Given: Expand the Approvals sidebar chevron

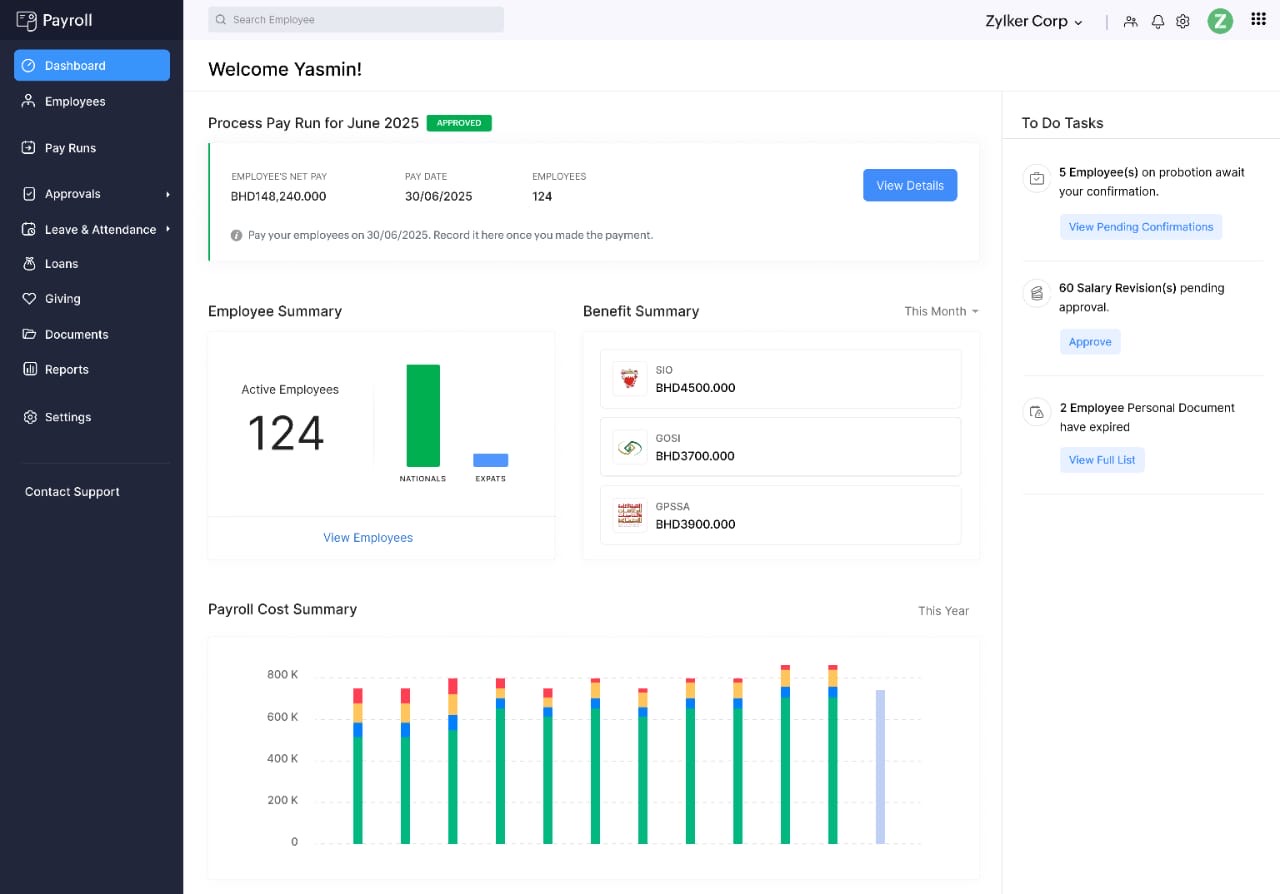Looking at the screenshot, I should [x=168, y=194].
